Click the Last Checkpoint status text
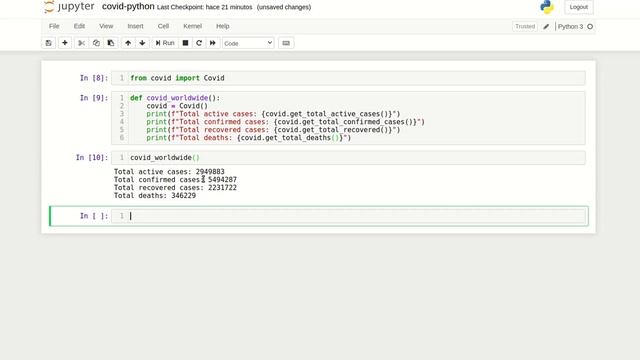This screenshot has width=640, height=360. (204, 7)
